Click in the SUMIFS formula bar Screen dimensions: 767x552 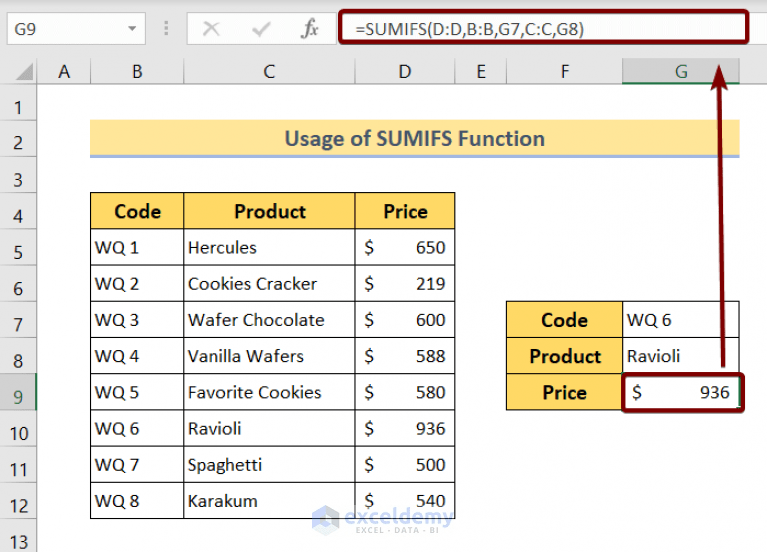[x=543, y=29]
